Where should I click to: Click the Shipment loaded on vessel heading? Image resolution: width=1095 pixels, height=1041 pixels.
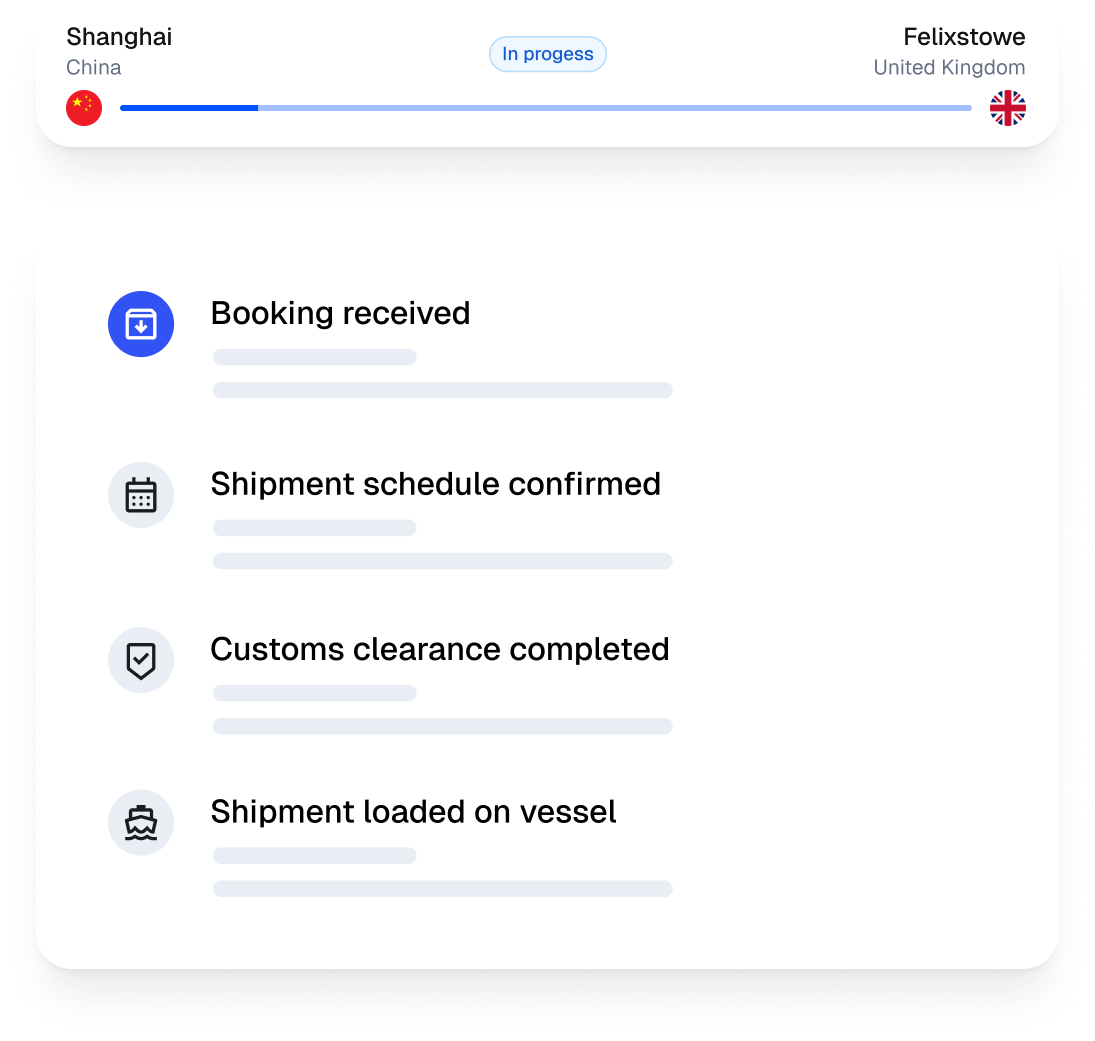413,811
